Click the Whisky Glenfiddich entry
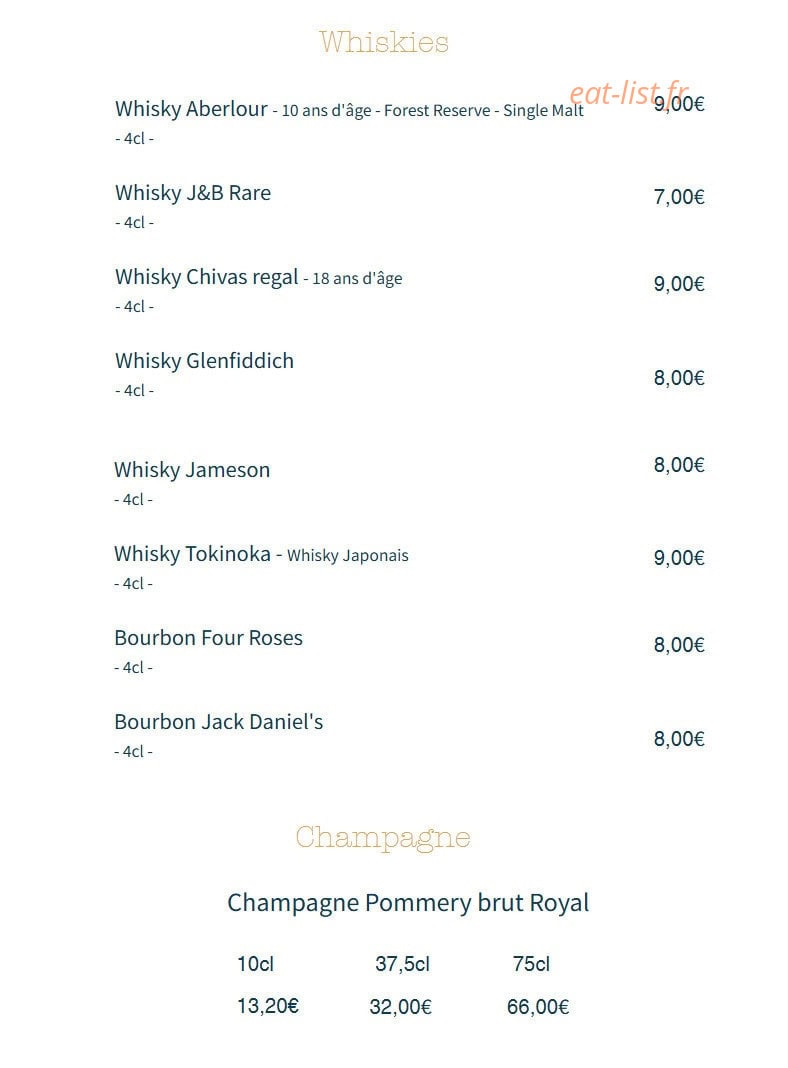Image resolution: width=788 pixels, height=1068 pixels. (204, 361)
